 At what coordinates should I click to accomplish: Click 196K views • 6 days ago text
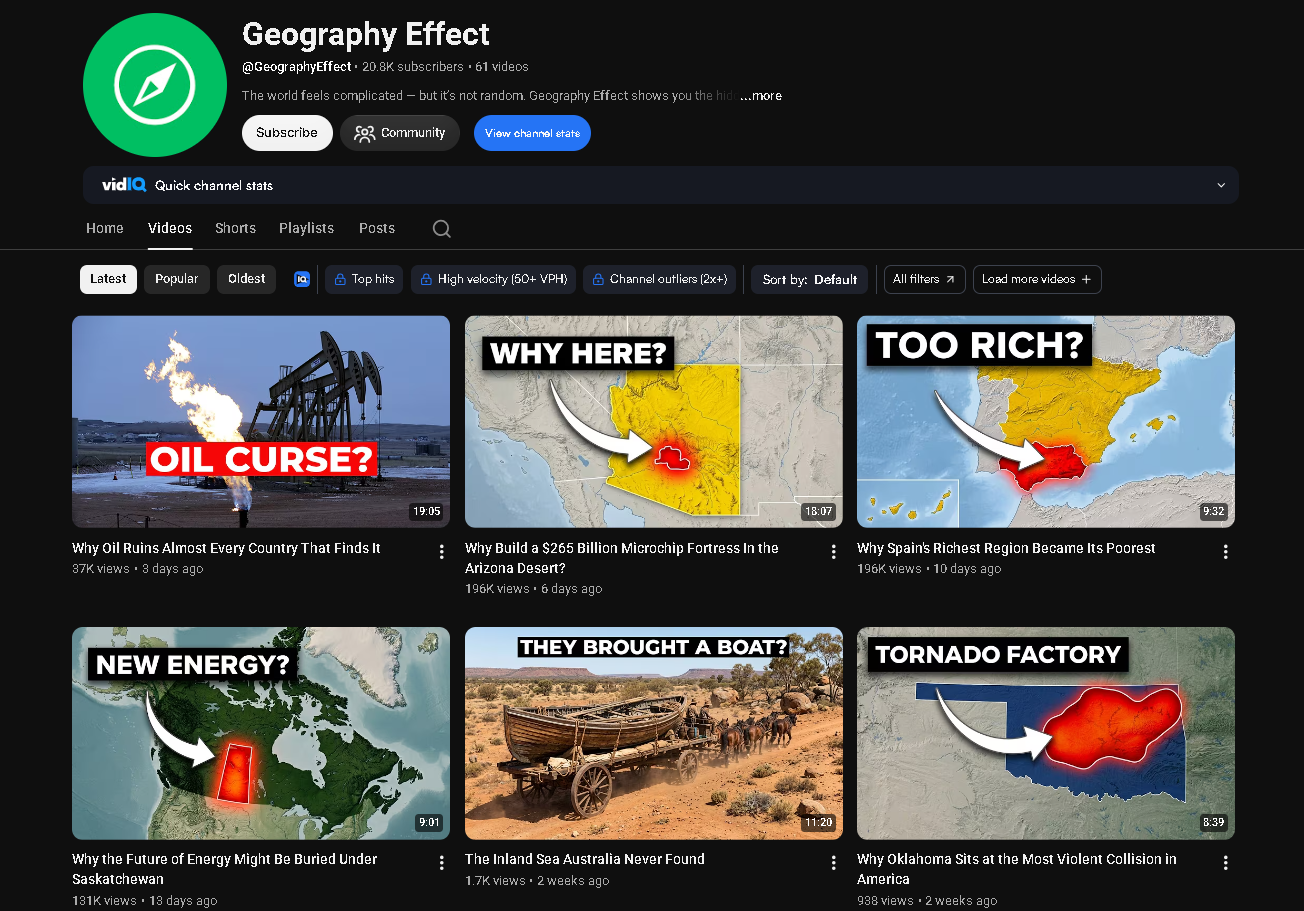click(x=534, y=589)
